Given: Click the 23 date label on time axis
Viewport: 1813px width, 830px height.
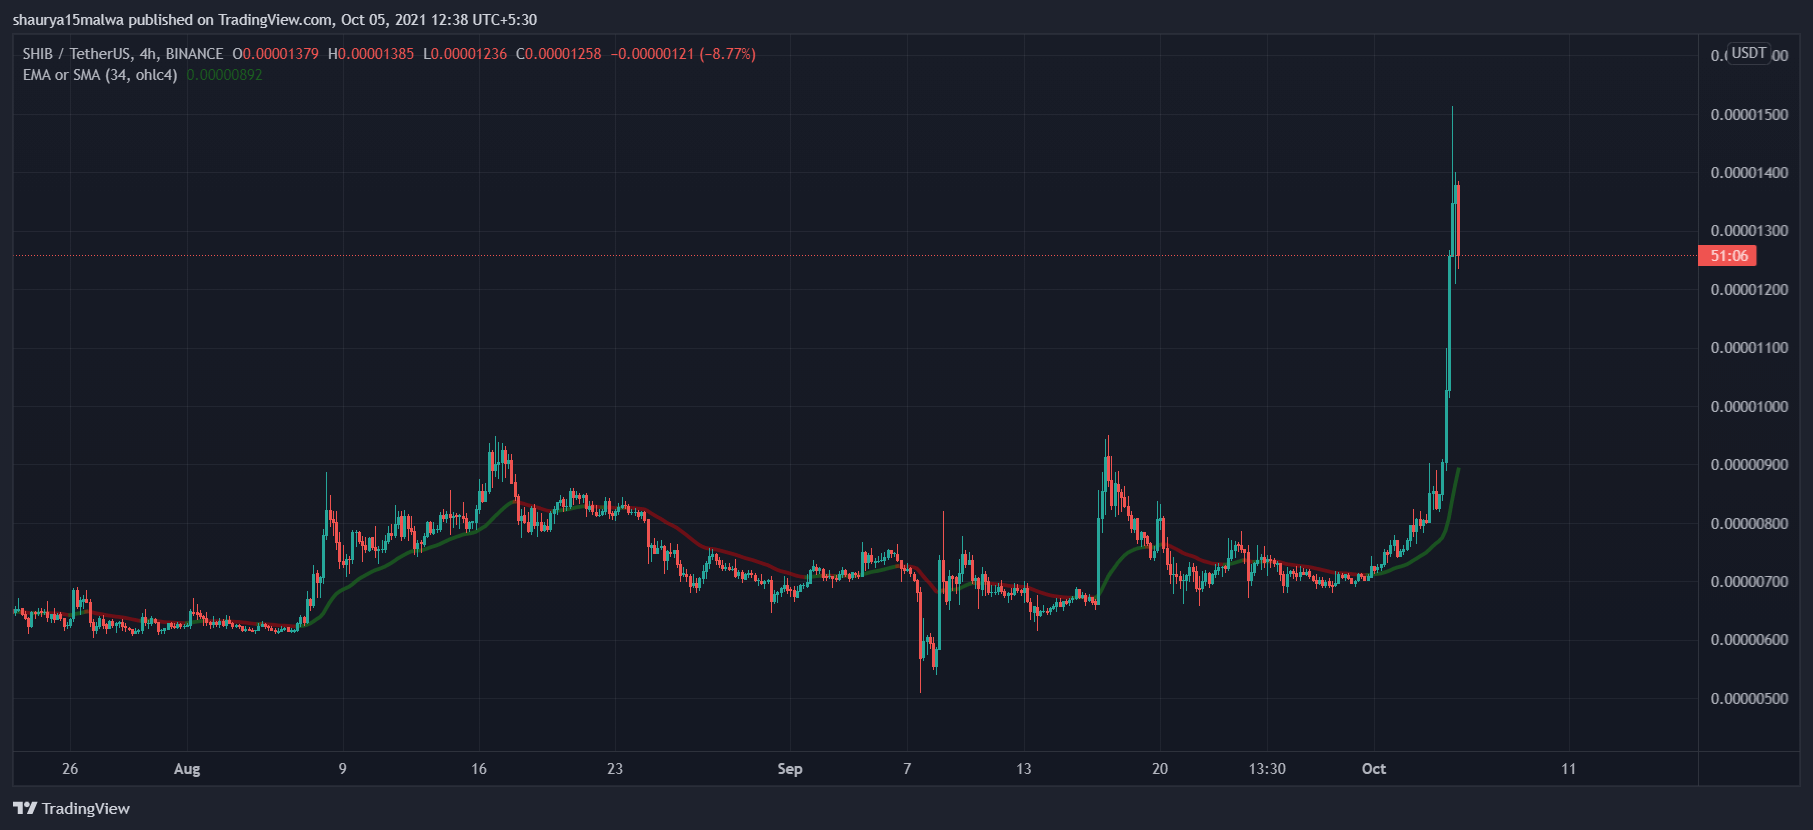Looking at the screenshot, I should [x=615, y=769].
